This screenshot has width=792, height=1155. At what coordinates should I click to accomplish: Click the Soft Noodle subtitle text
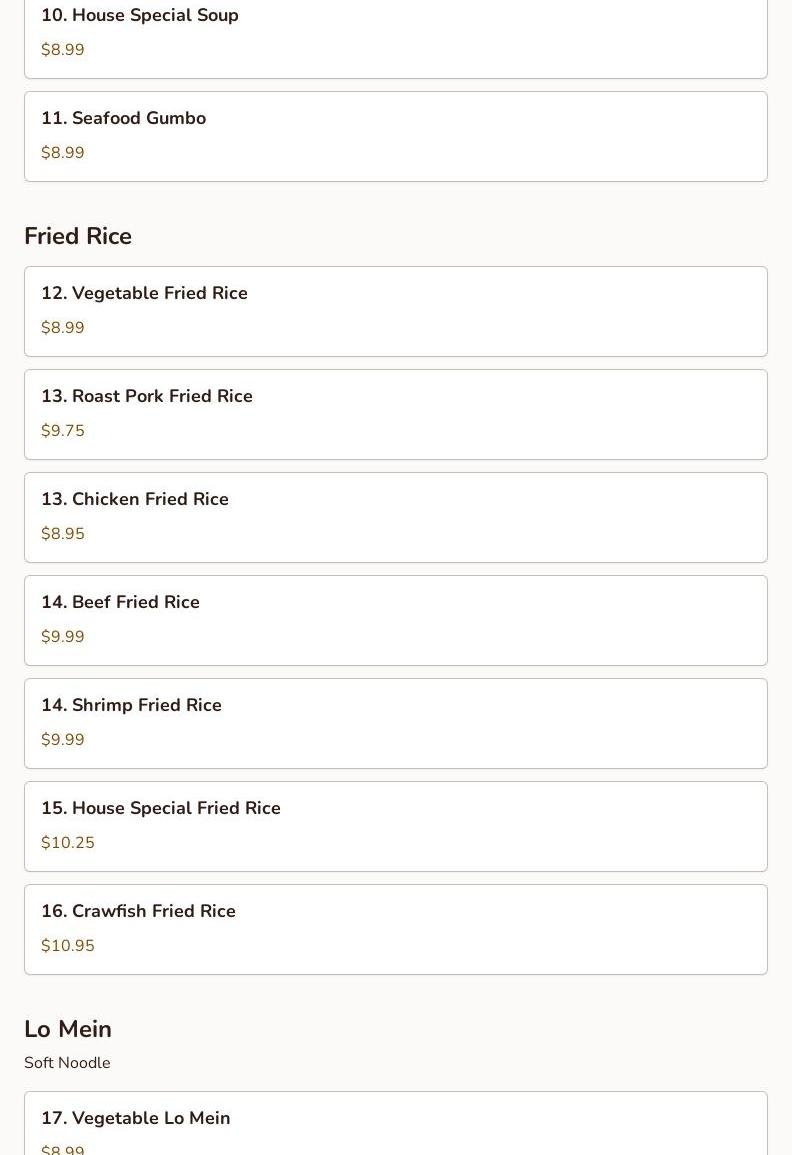coord(67,1063)
